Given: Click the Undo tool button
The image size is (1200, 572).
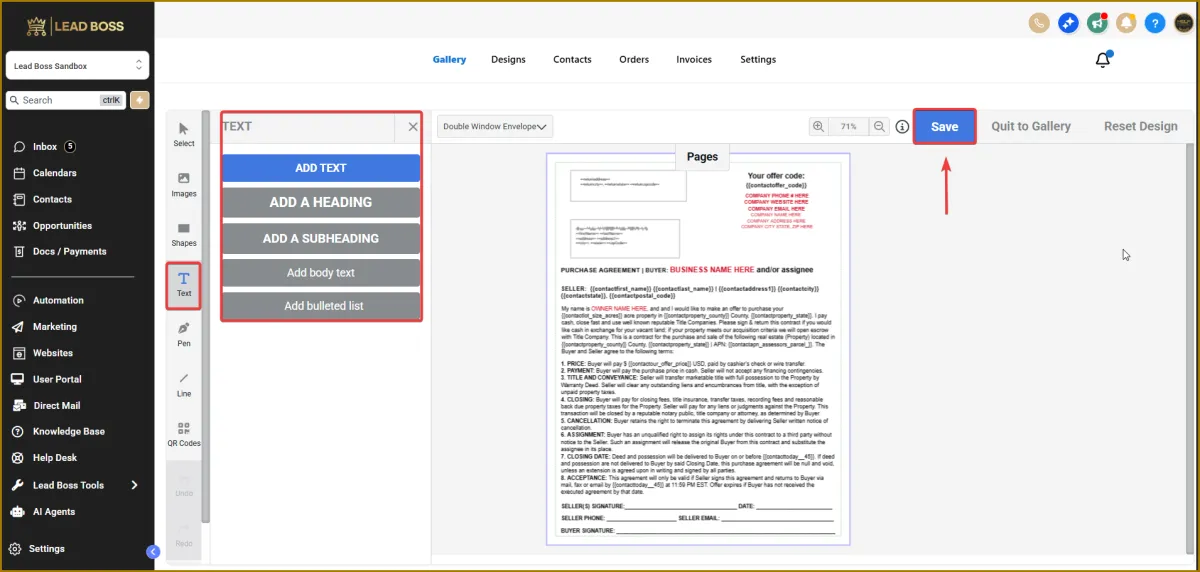Looking at the screenshot, I should tap(184, 485).
